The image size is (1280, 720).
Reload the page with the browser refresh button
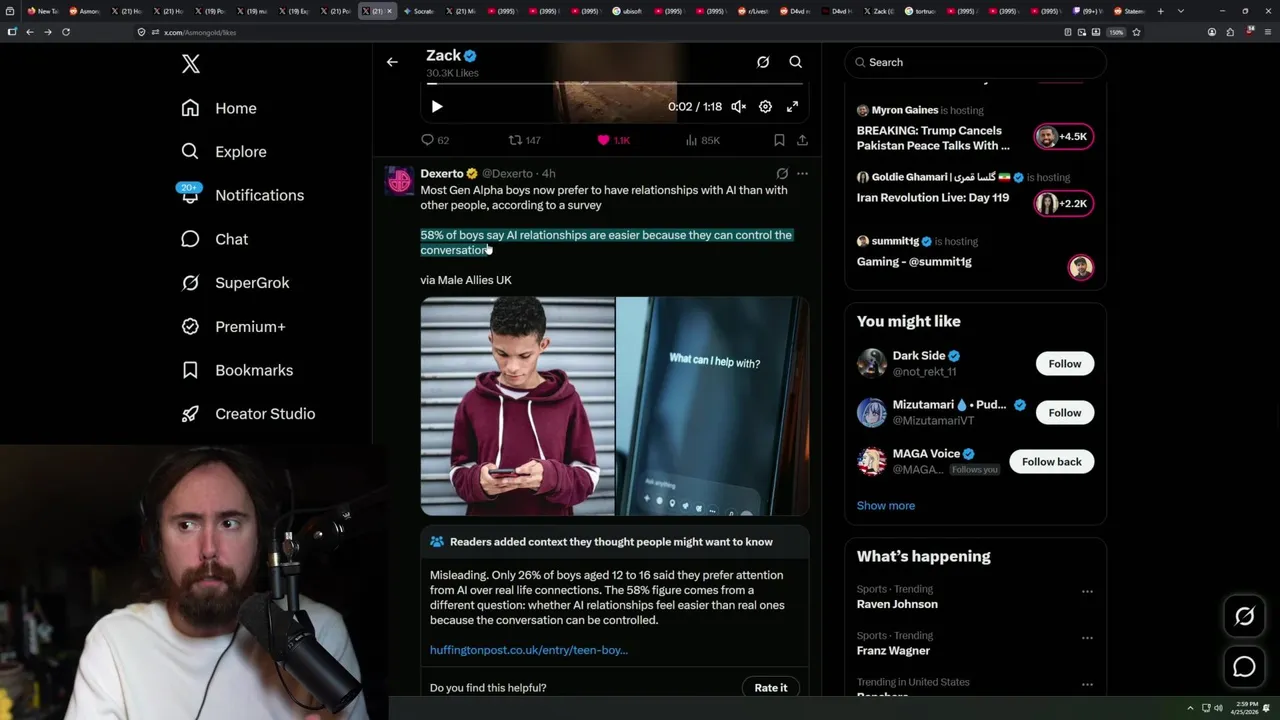click(66, 32)
